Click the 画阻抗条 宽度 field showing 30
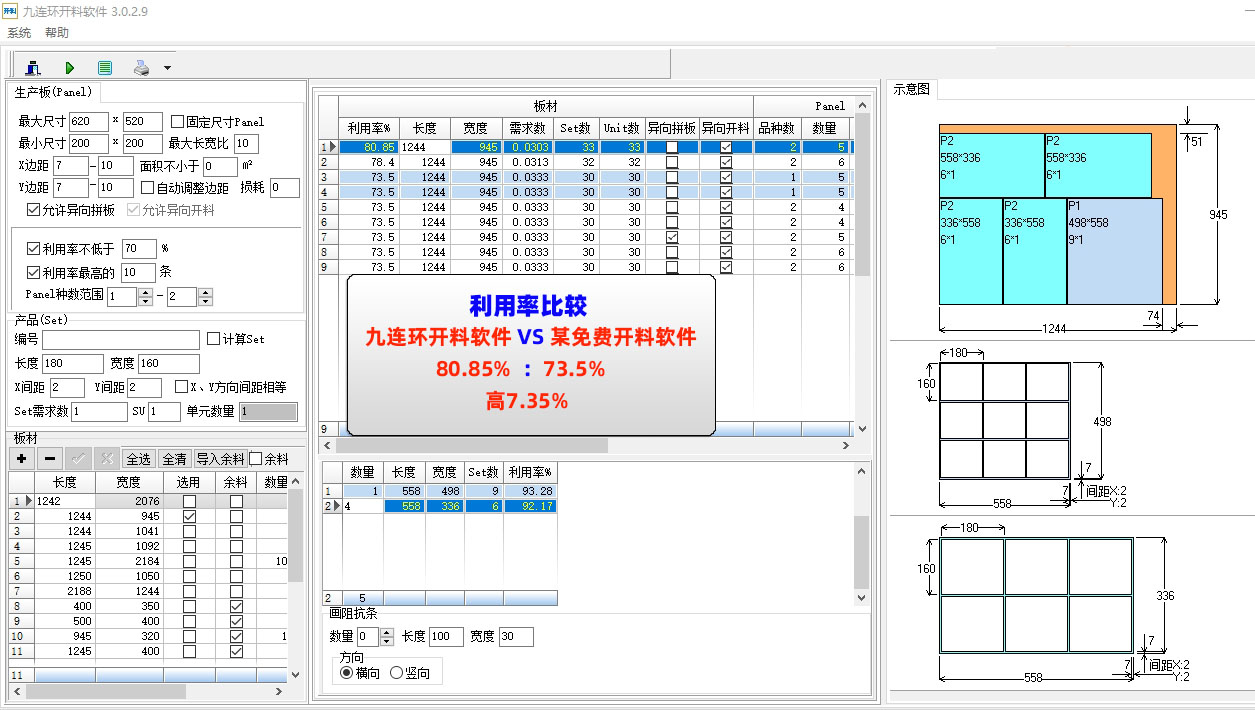Screen dimensions: 1255x710 click(516, 637)
